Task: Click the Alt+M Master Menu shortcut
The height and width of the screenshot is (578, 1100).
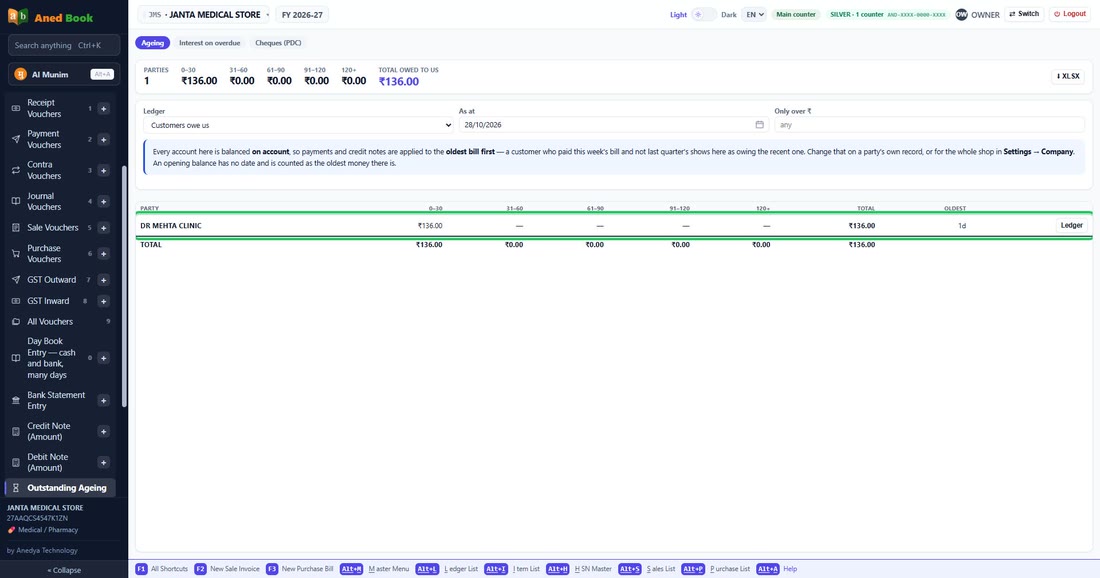Action: coord(375,569)
